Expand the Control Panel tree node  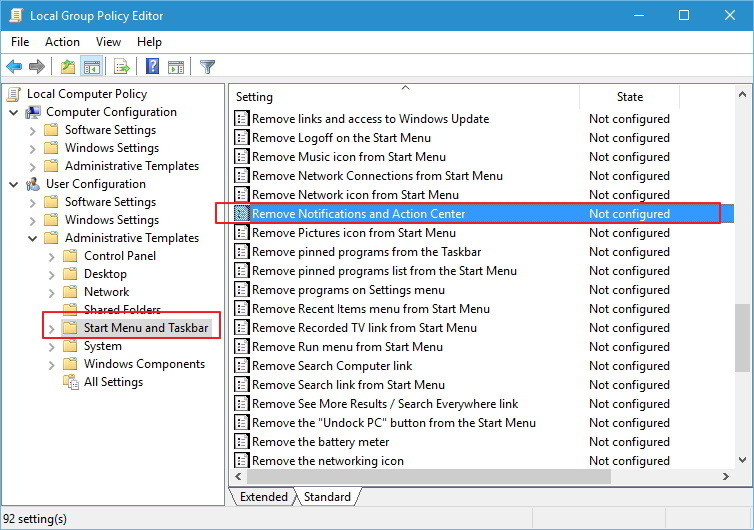(51, 257)
